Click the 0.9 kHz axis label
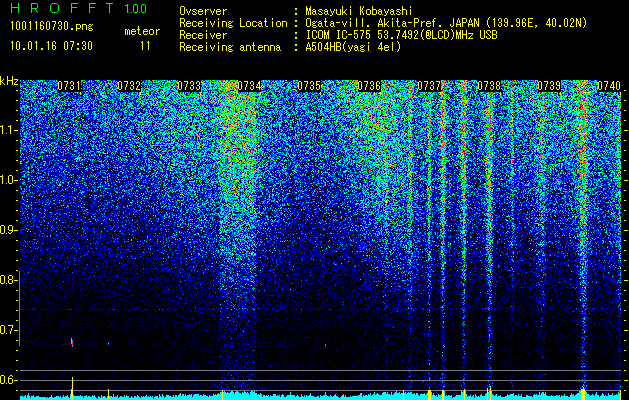 (7, 230)
